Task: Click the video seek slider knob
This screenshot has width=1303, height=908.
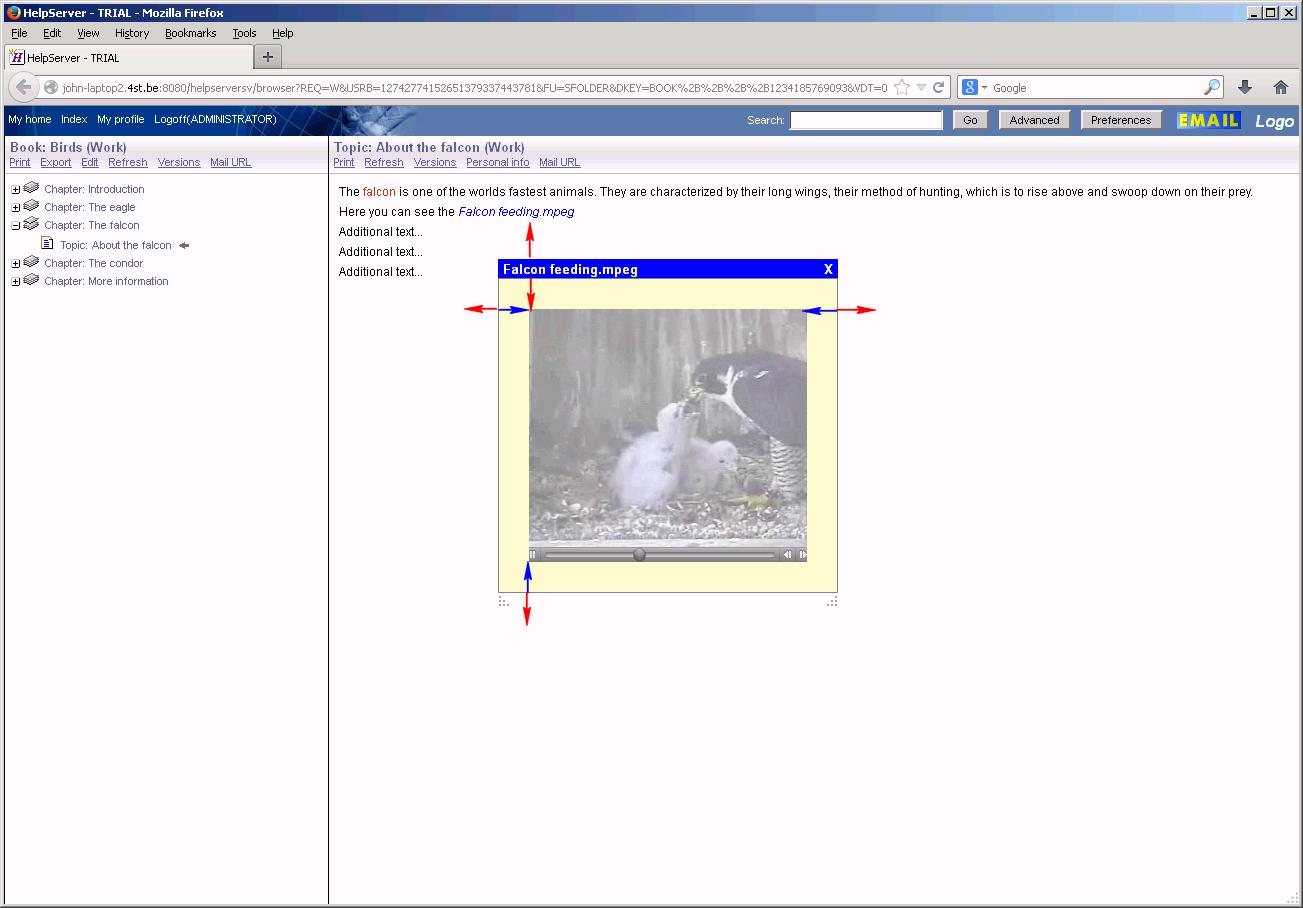Action: point(639,555)
